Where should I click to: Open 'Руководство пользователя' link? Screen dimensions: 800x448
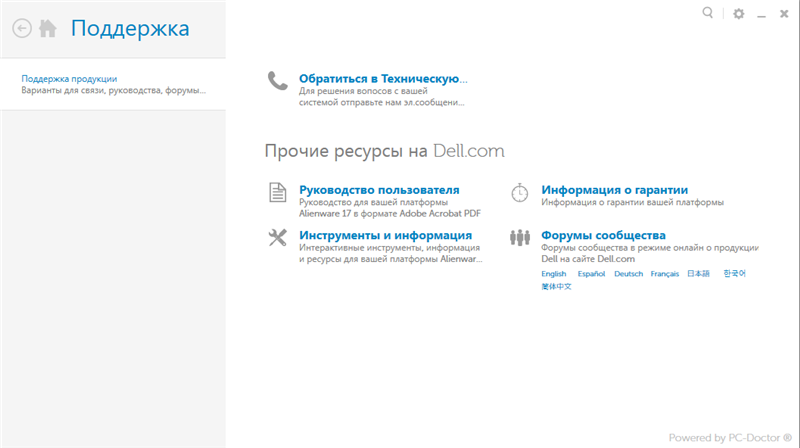pos(379,190)
